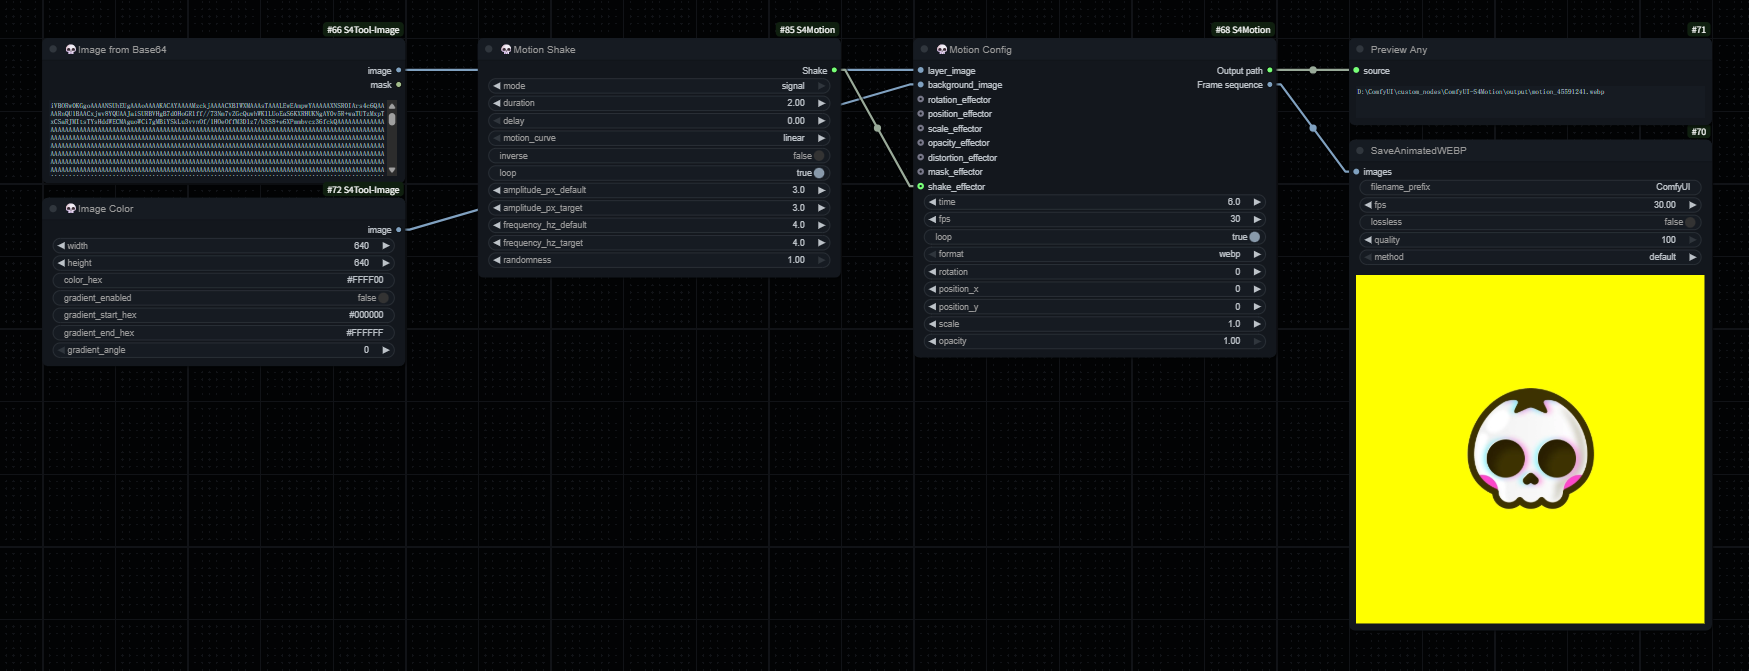
Task: Click the yellow skull preview image
Action: tap(1530, 449)
